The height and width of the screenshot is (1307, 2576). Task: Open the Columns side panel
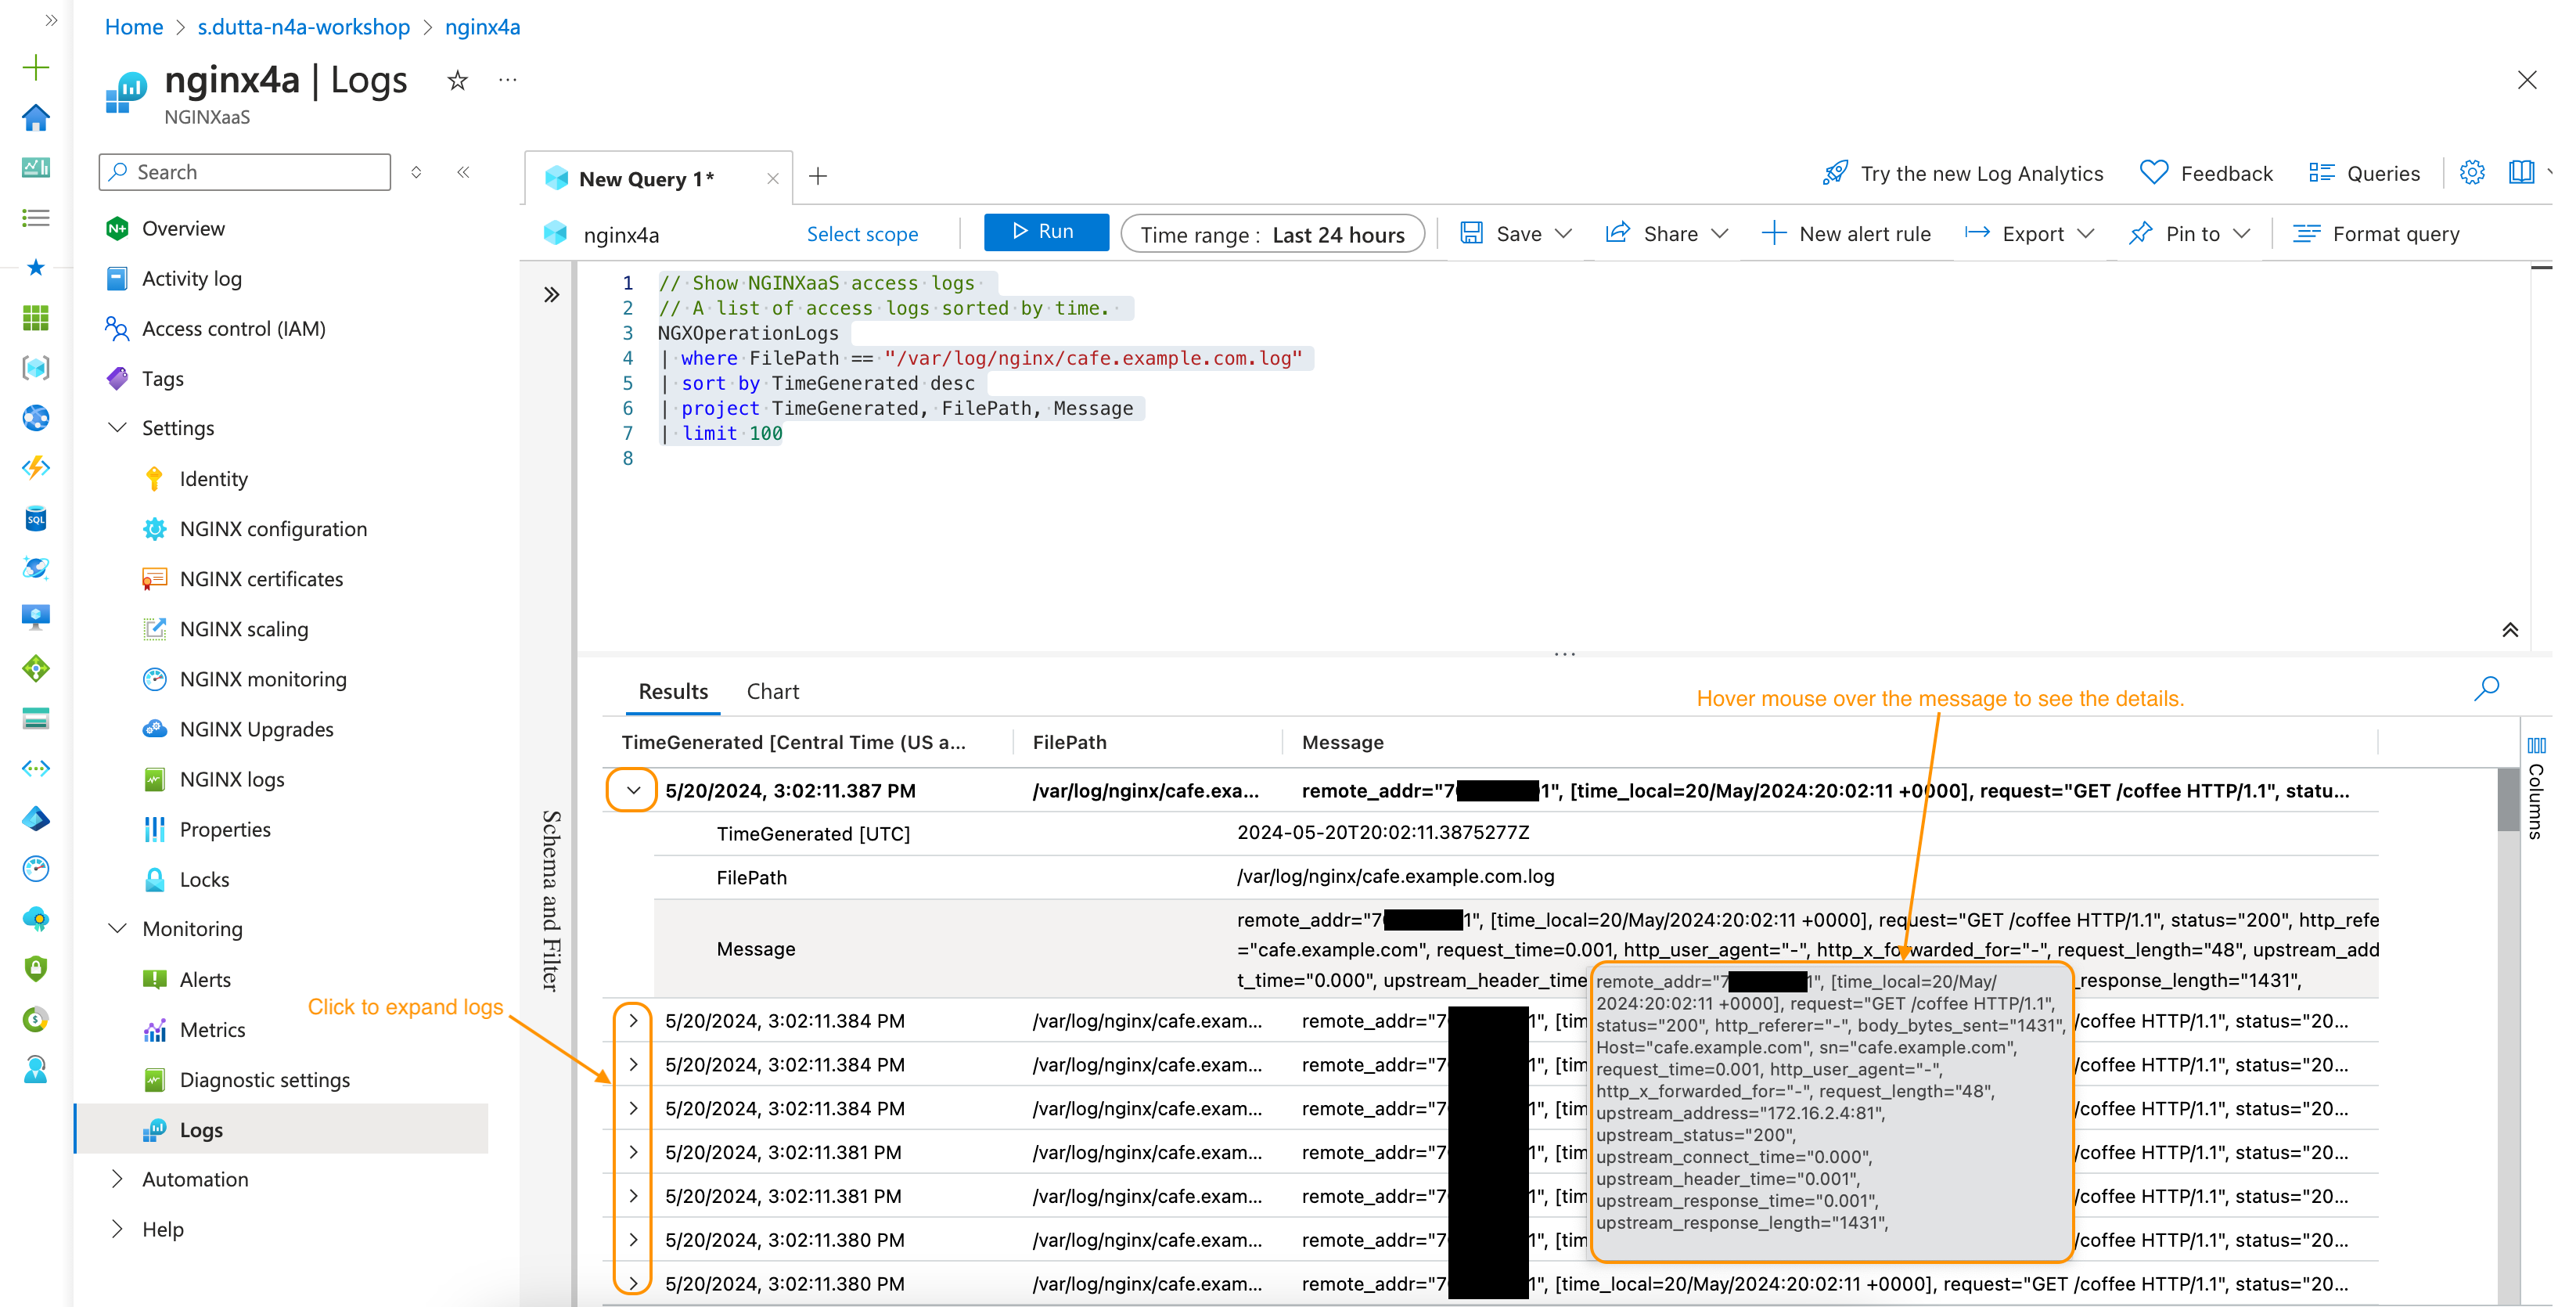coord(2536,789)
